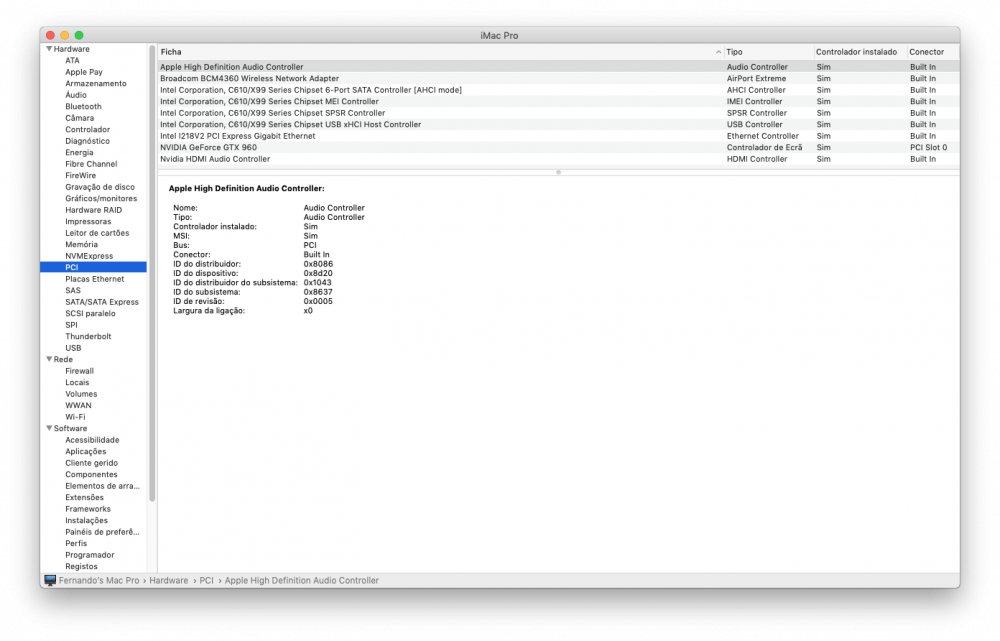Open Acessibilidade under Software
Image resolution: width=1000 pixels, height=641 pixels.
[92, 439]
